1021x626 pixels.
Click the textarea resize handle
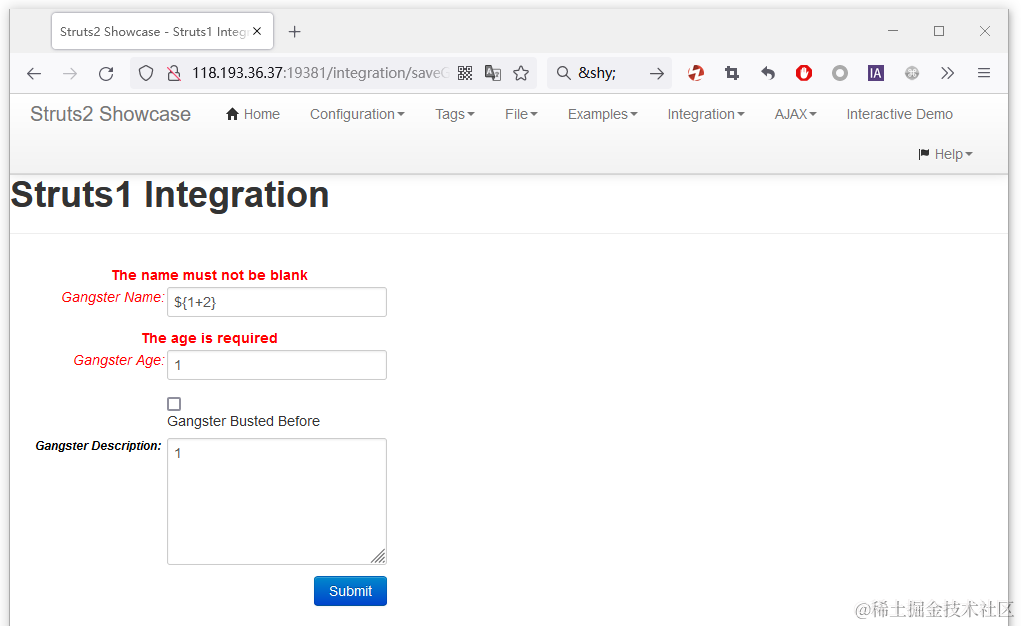378,556
